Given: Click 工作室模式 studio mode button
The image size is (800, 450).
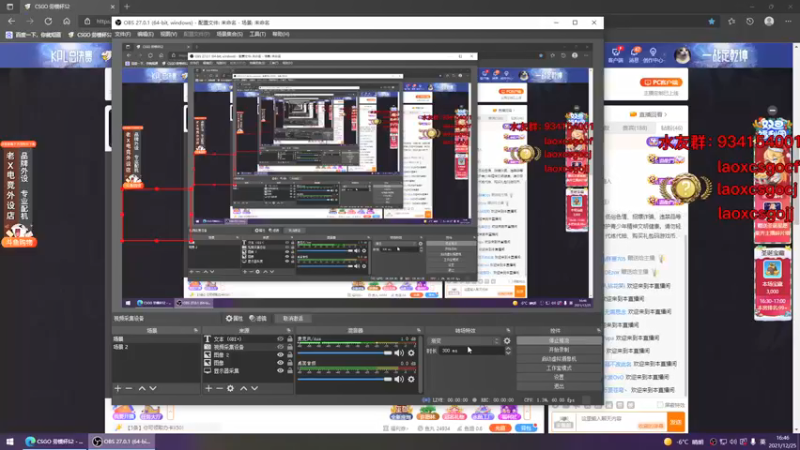Looking at the screenshot, I should coord(559,368).
